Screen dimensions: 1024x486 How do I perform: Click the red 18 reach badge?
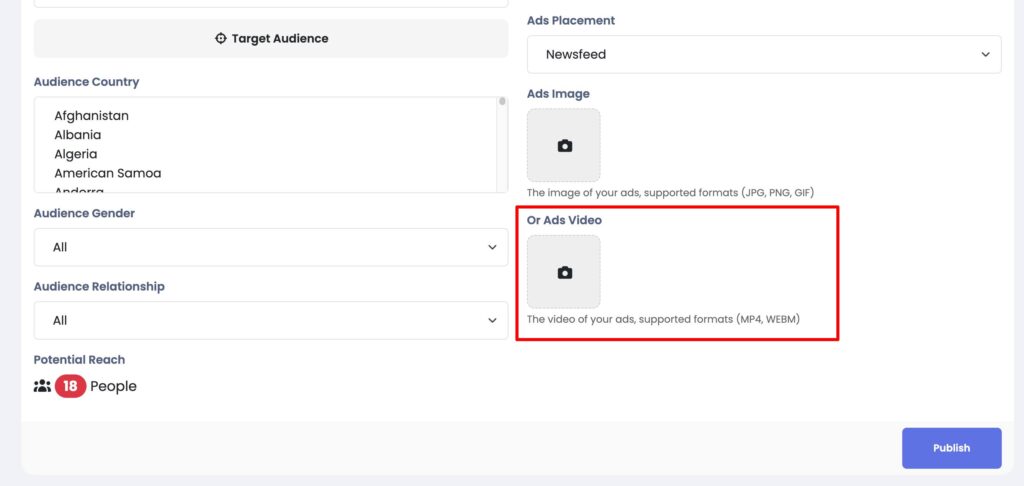[x=70, y=386]
